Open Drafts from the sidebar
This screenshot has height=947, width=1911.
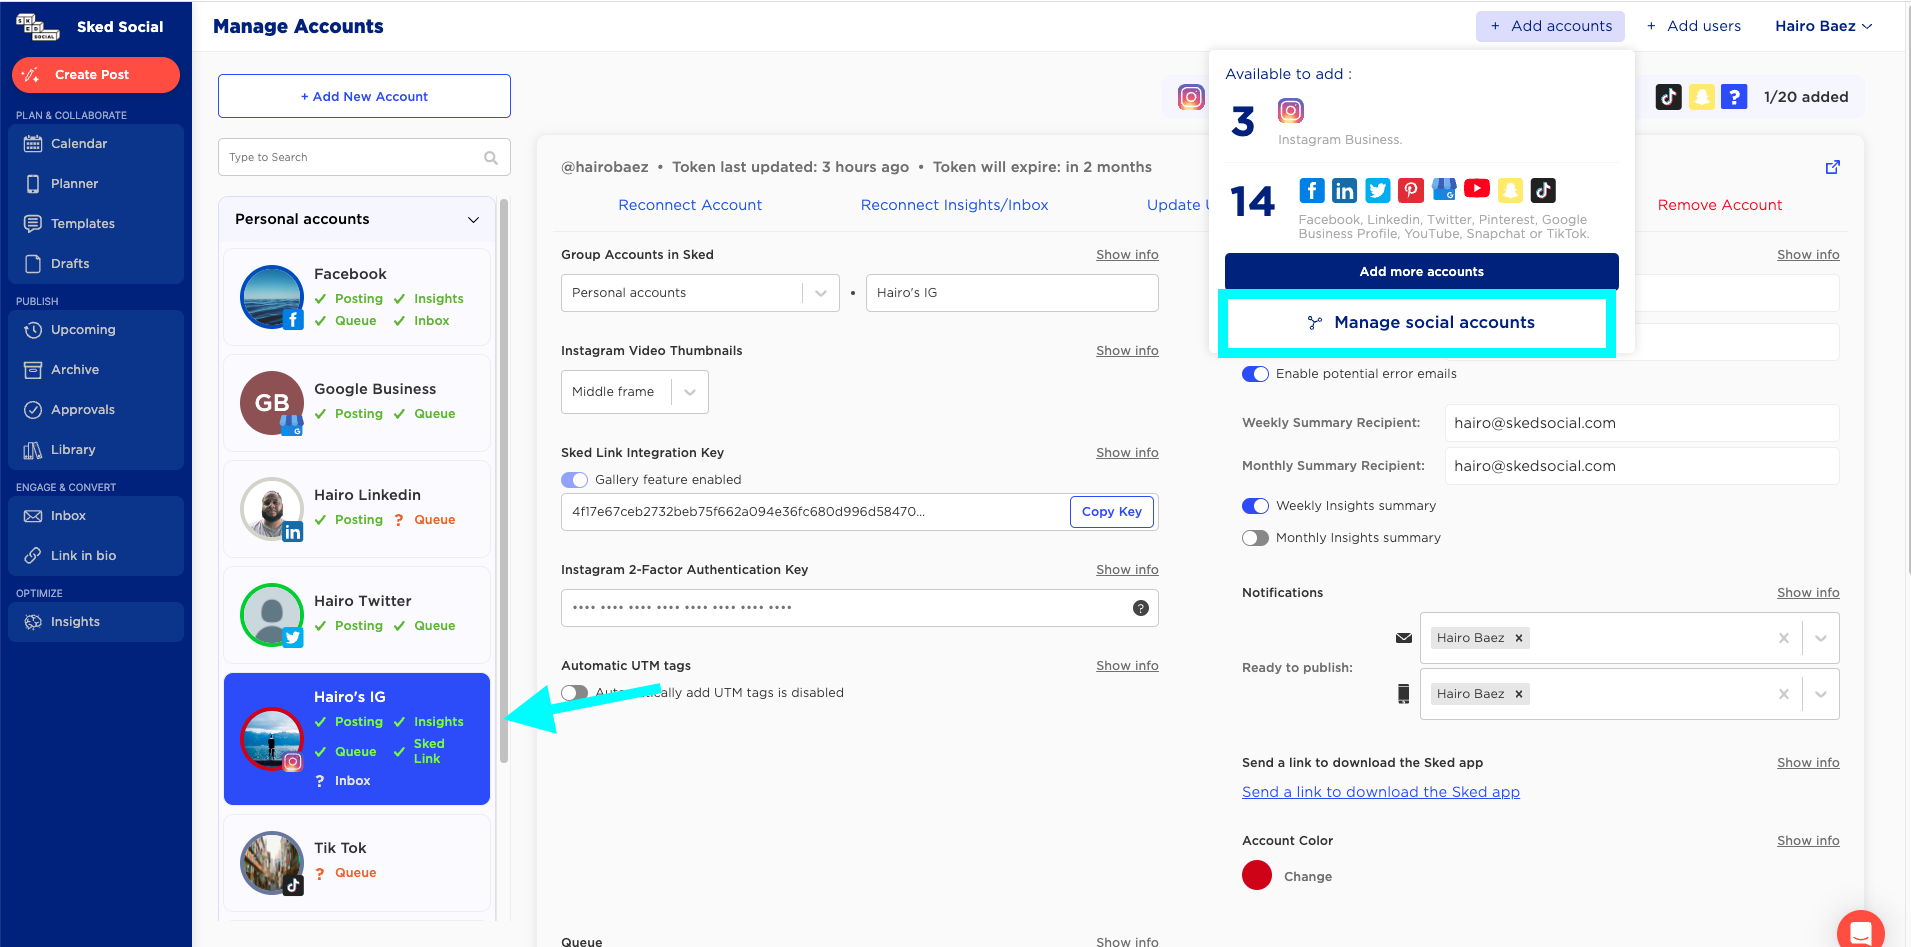(96, 264)
